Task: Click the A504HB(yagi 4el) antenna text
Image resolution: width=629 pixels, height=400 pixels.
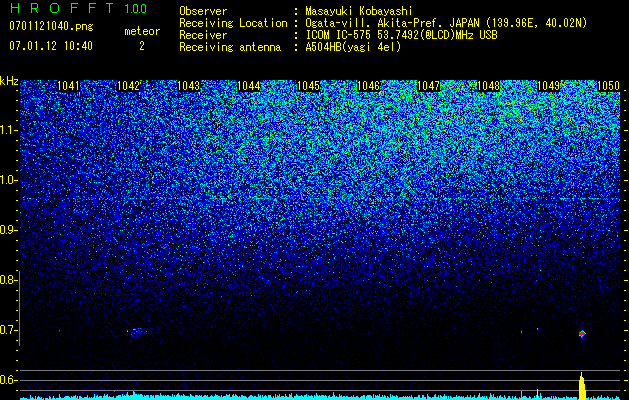Action: (x=353, y=47)
